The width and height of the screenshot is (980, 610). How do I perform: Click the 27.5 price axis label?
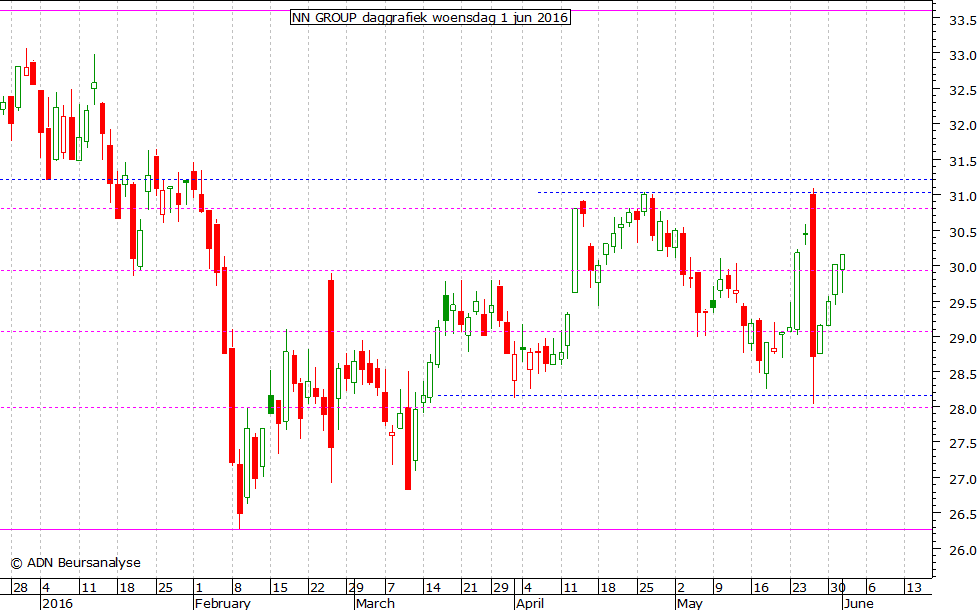(x=962, y=444)
